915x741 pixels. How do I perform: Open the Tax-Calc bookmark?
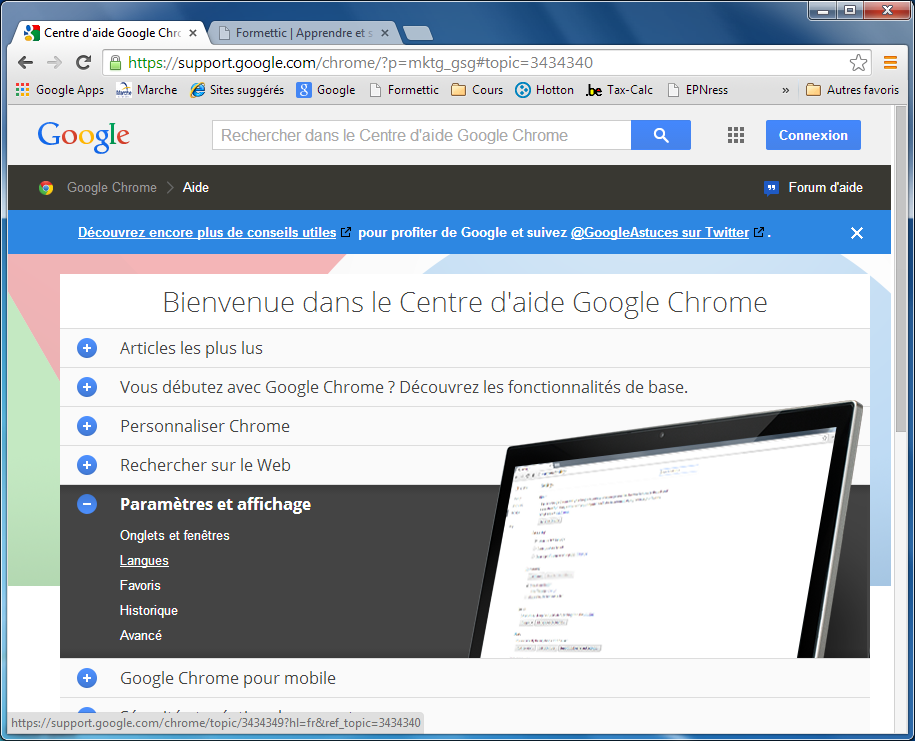click(619, 90)
